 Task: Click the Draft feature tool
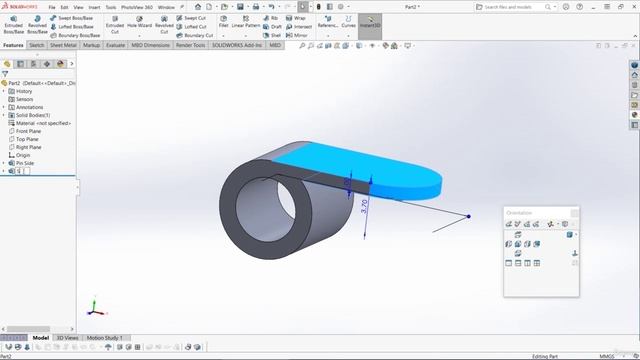click(x=272, y=27)
